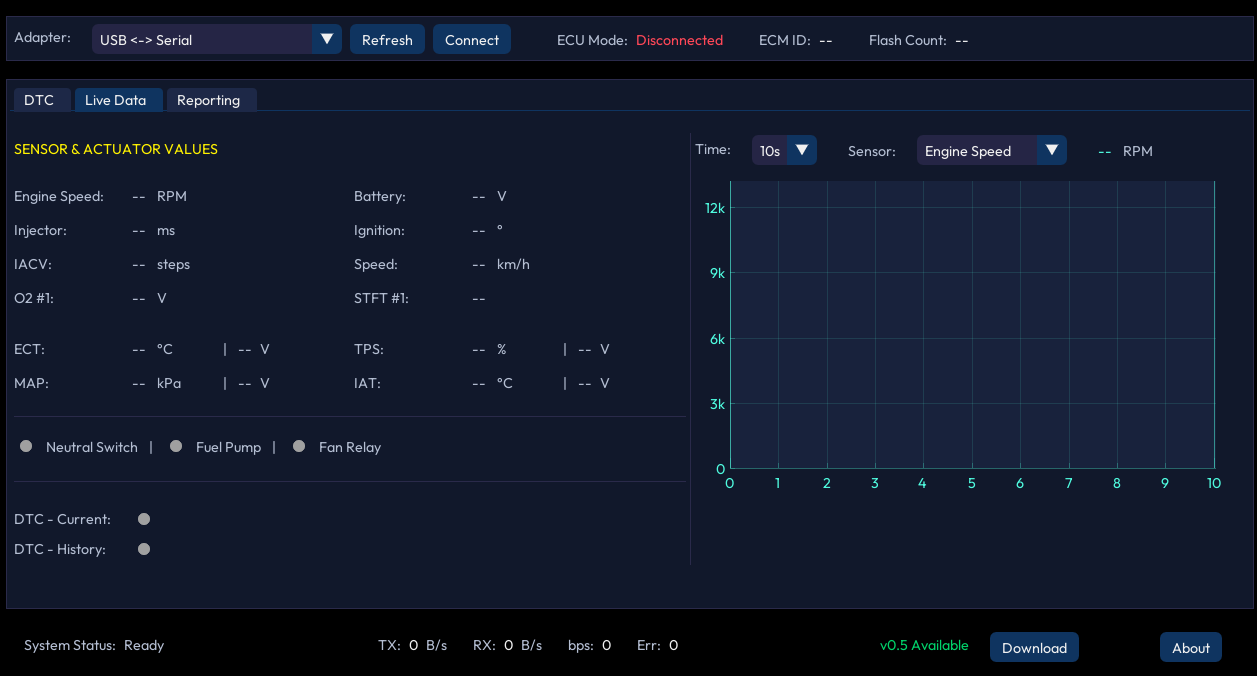The width and height of the screenshot is (1257, 676).
Task: Click the ECT: label
Action: (30, 349)
